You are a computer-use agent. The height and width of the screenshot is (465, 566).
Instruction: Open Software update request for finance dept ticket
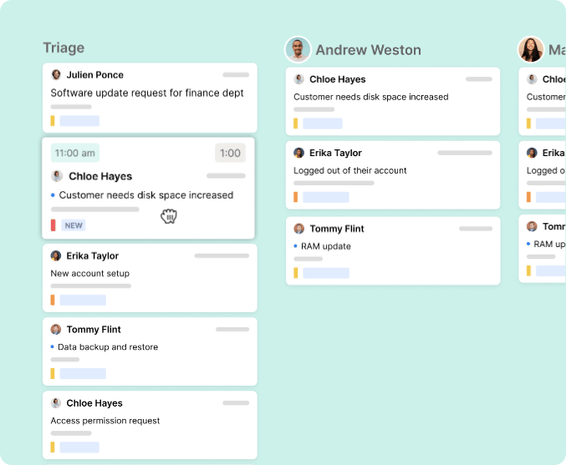point(147,93)
